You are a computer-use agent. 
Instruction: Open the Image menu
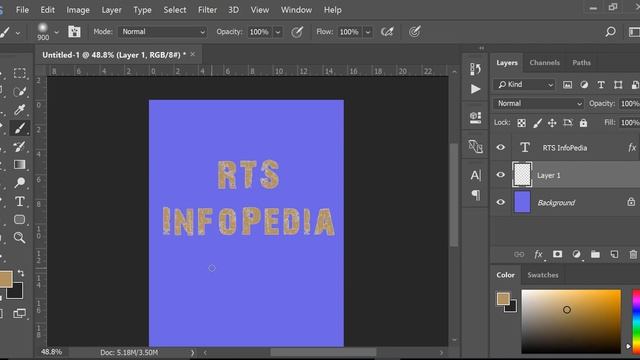78,10
